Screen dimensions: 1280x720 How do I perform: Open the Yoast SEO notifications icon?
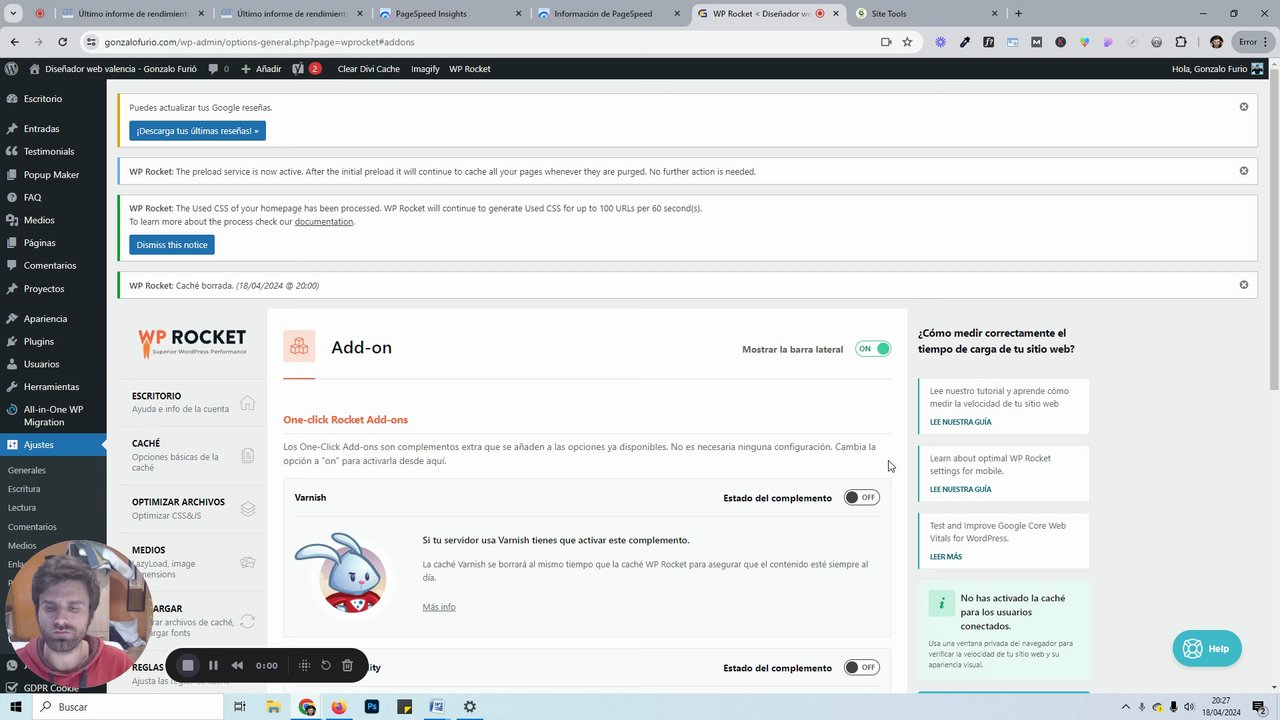coord(306,69)
